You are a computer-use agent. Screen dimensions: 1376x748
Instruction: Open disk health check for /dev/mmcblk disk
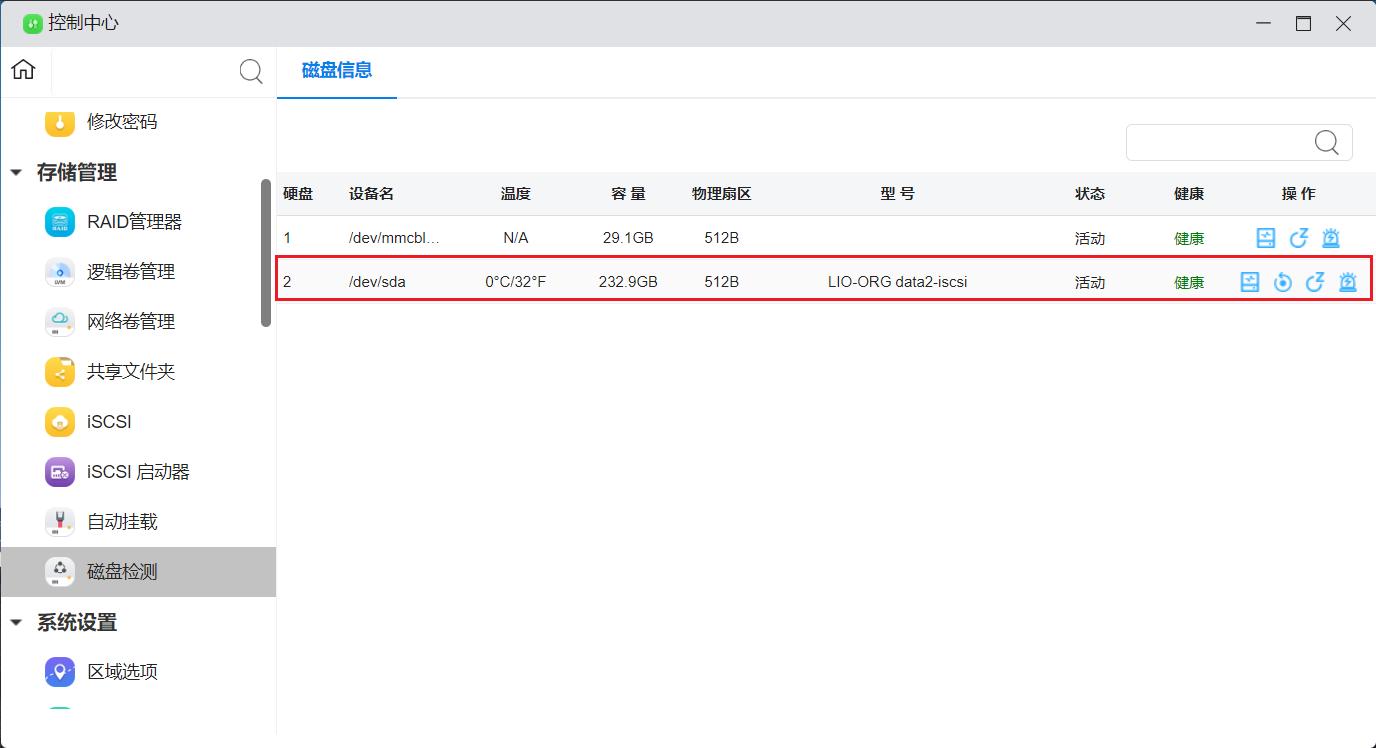click(x=1266, y=238)
